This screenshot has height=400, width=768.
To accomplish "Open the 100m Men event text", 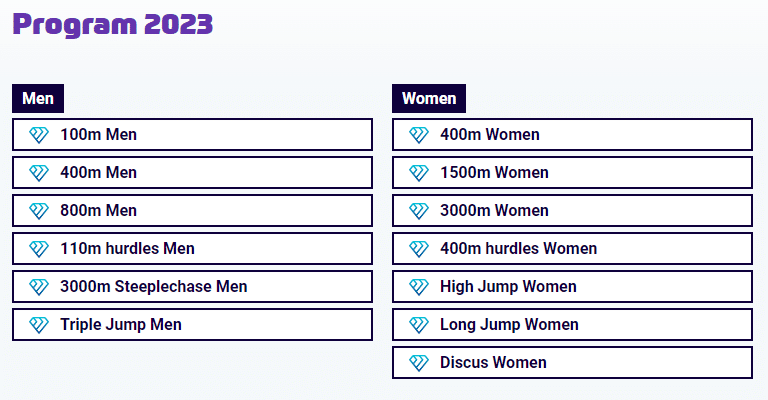I will pos(98,135).
